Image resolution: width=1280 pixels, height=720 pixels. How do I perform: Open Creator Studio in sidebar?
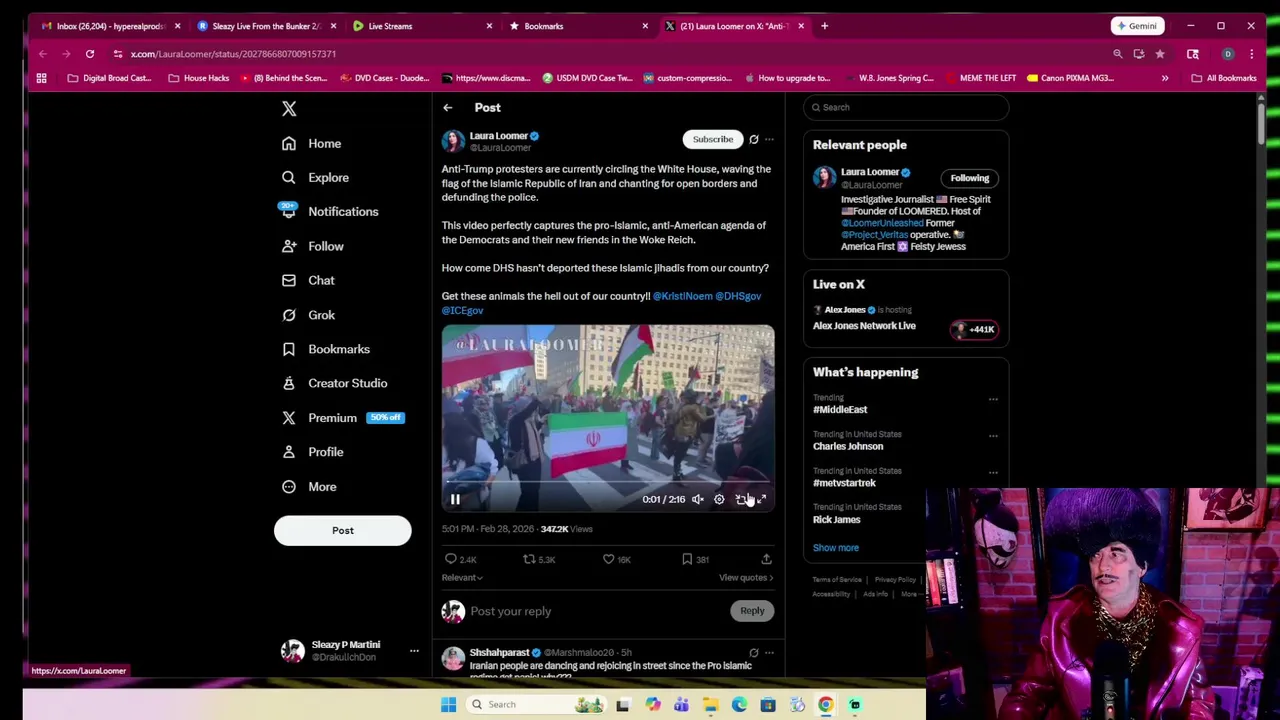tap(335, 383)
